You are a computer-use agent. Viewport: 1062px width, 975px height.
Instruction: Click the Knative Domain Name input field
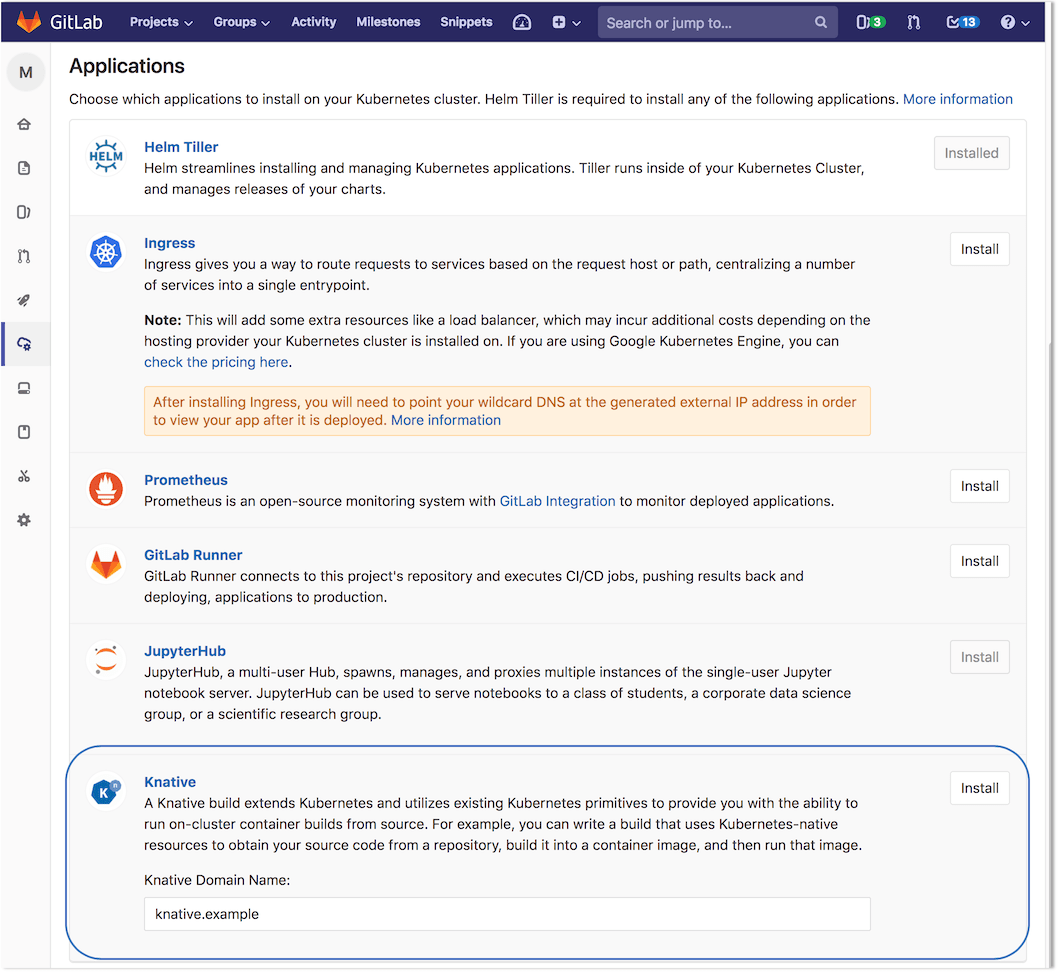click(x=506, y=913)
